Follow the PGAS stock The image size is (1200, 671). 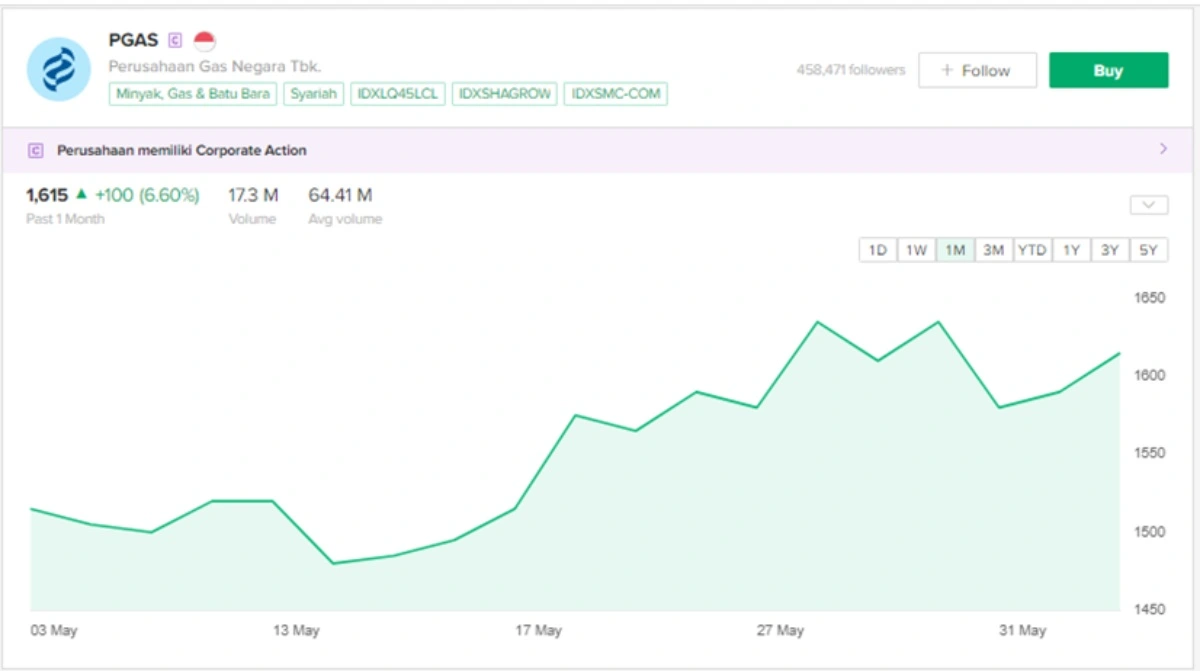977,71
